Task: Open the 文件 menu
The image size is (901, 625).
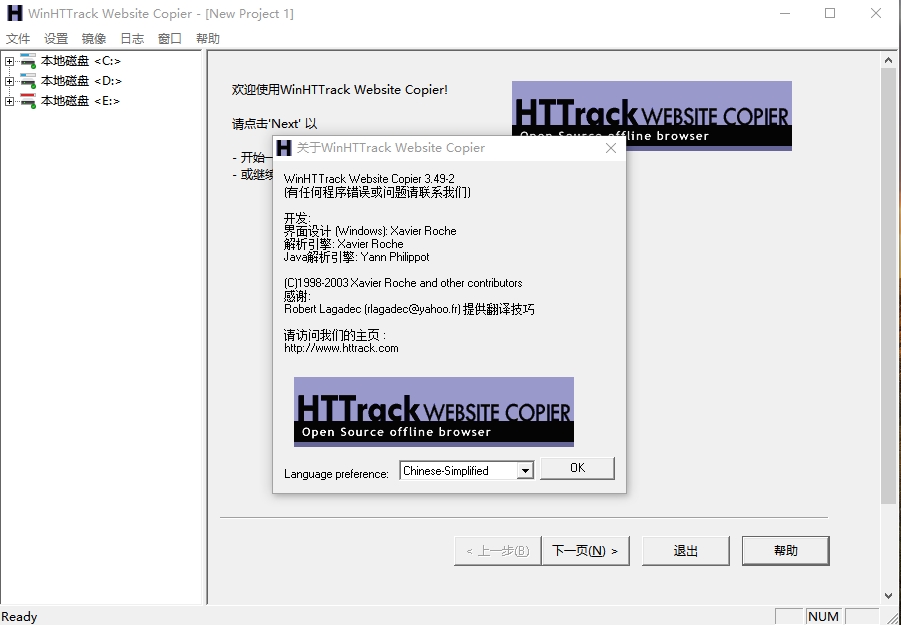Action: pyautogui.click(x=18, y=38)
